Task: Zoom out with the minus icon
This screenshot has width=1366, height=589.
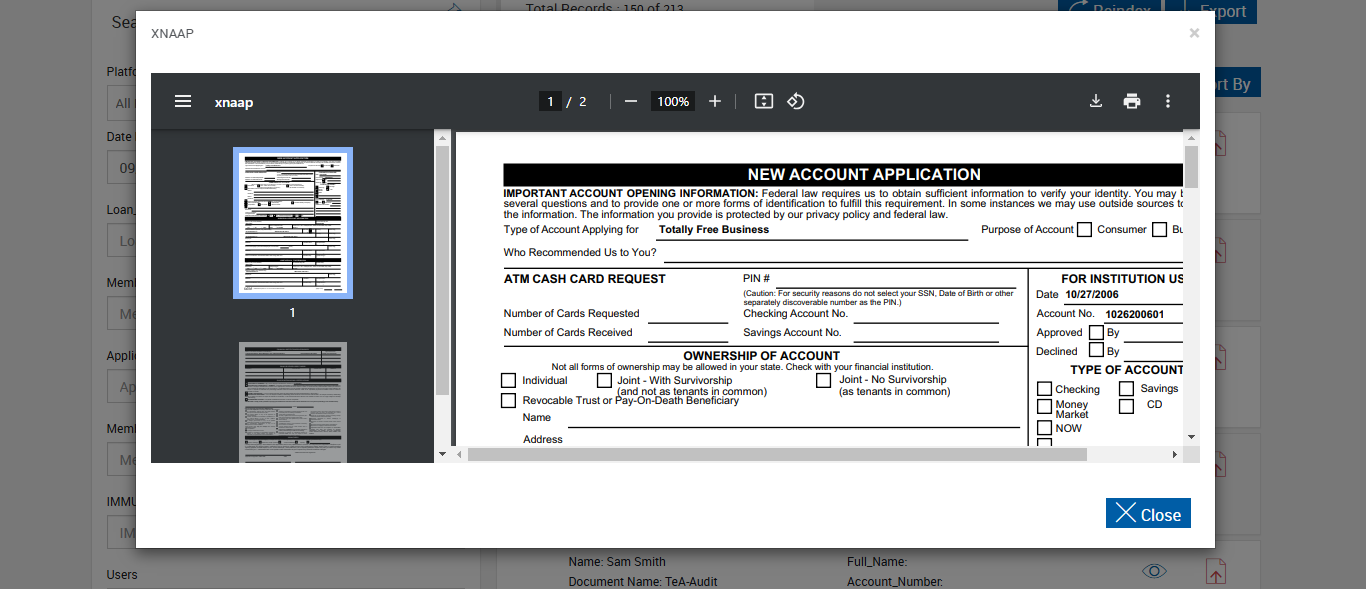Action: 631,101
